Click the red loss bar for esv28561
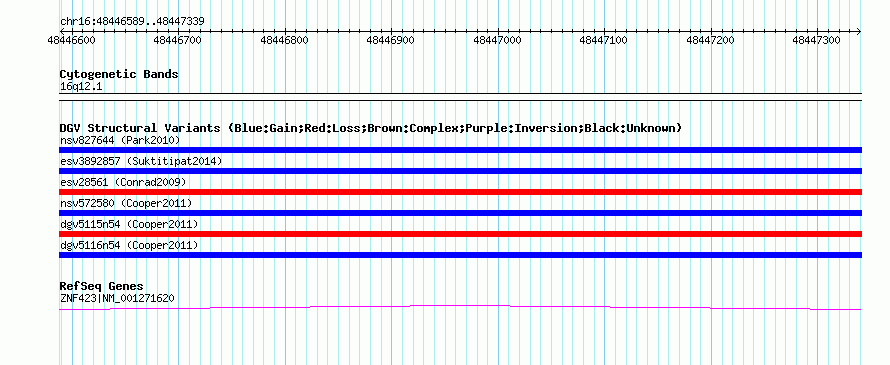 pos(460,192)
